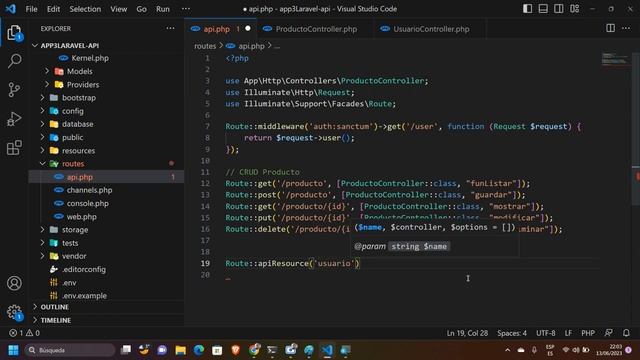Expand the OUTLINE section
Image resolution: width=640 pixels, height=360 pixels.
[x=54, y=307]
